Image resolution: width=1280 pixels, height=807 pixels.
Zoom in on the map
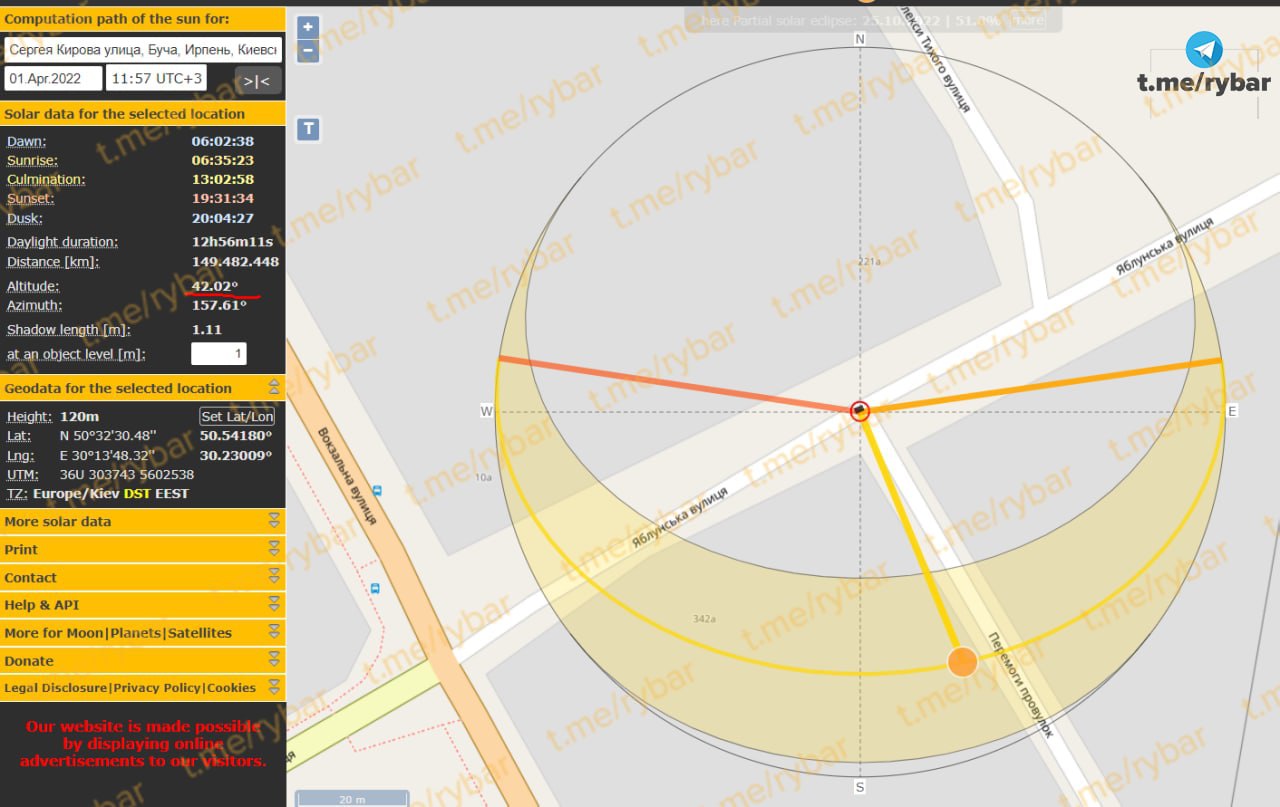308,28
